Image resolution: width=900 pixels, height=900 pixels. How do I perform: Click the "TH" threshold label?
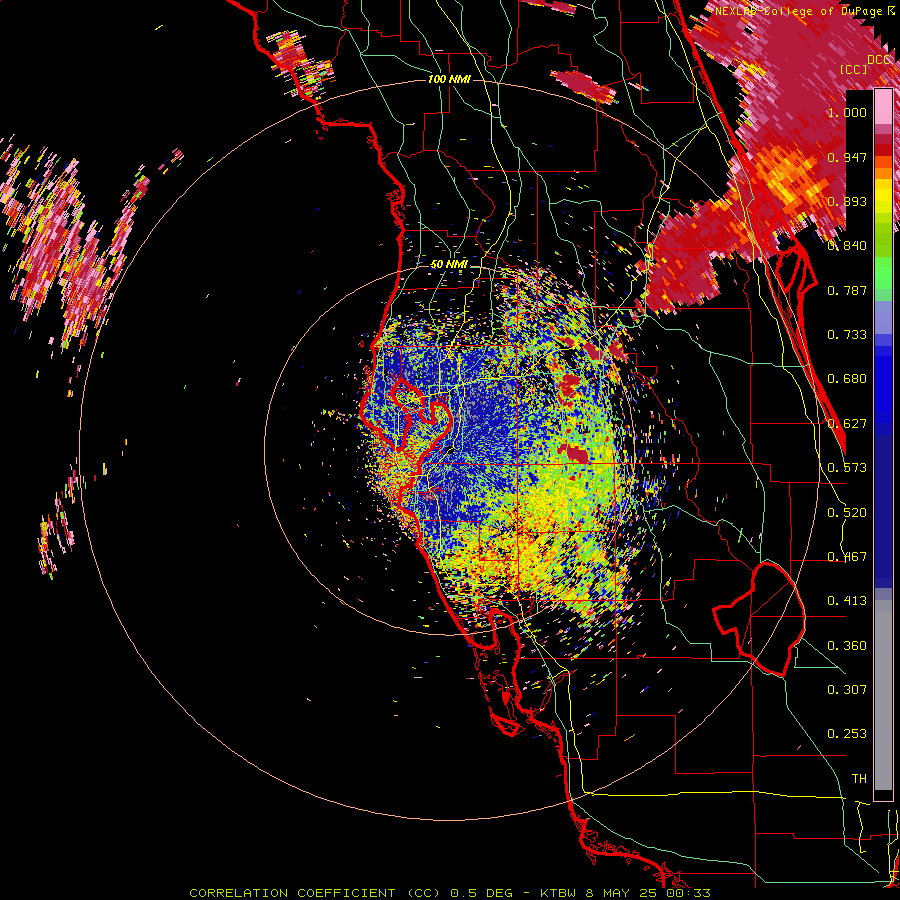859,779
